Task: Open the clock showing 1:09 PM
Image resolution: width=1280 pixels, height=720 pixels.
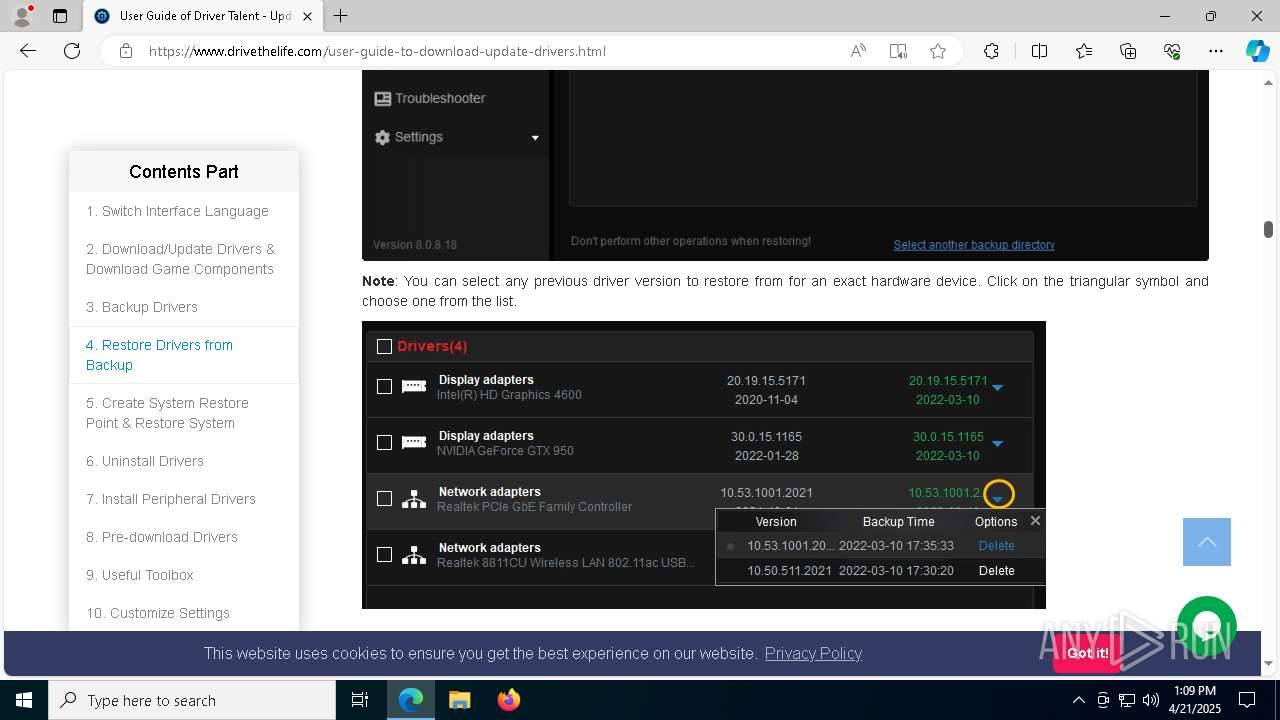Action: click(1194, 700)
